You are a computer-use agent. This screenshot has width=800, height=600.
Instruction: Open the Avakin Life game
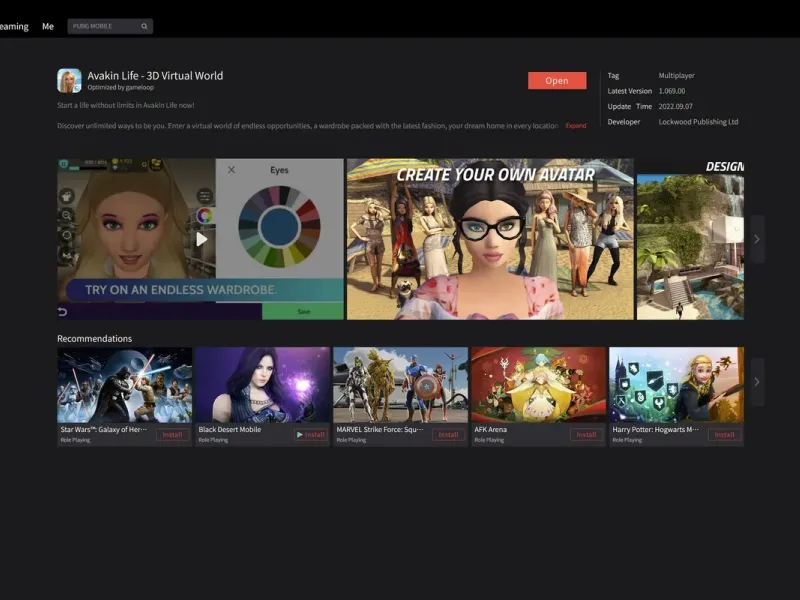557,81
